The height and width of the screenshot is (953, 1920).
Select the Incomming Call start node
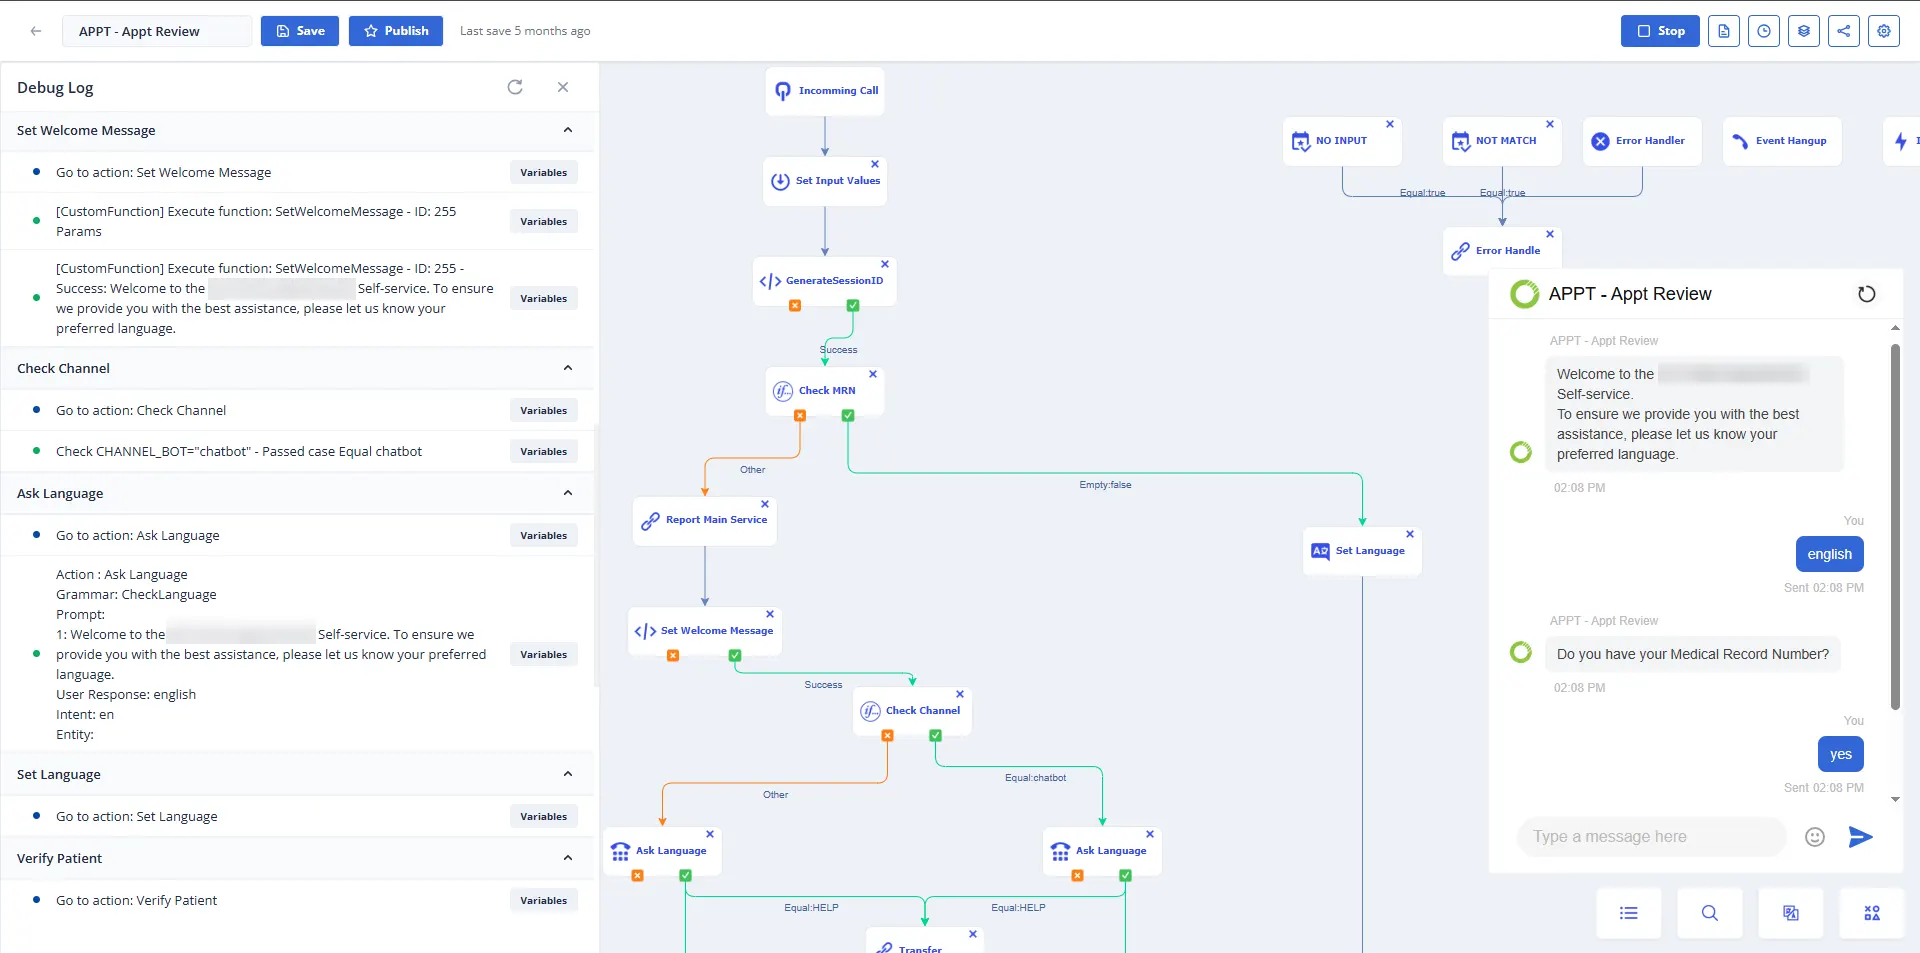(x=825, y=91)
